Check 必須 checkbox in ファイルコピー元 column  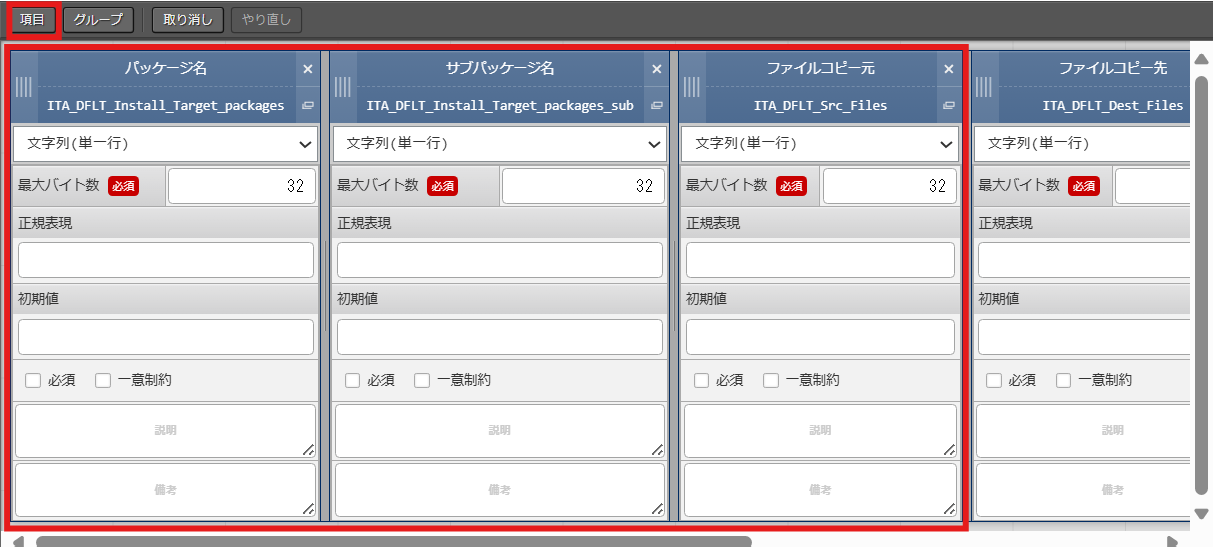(701, 380)
